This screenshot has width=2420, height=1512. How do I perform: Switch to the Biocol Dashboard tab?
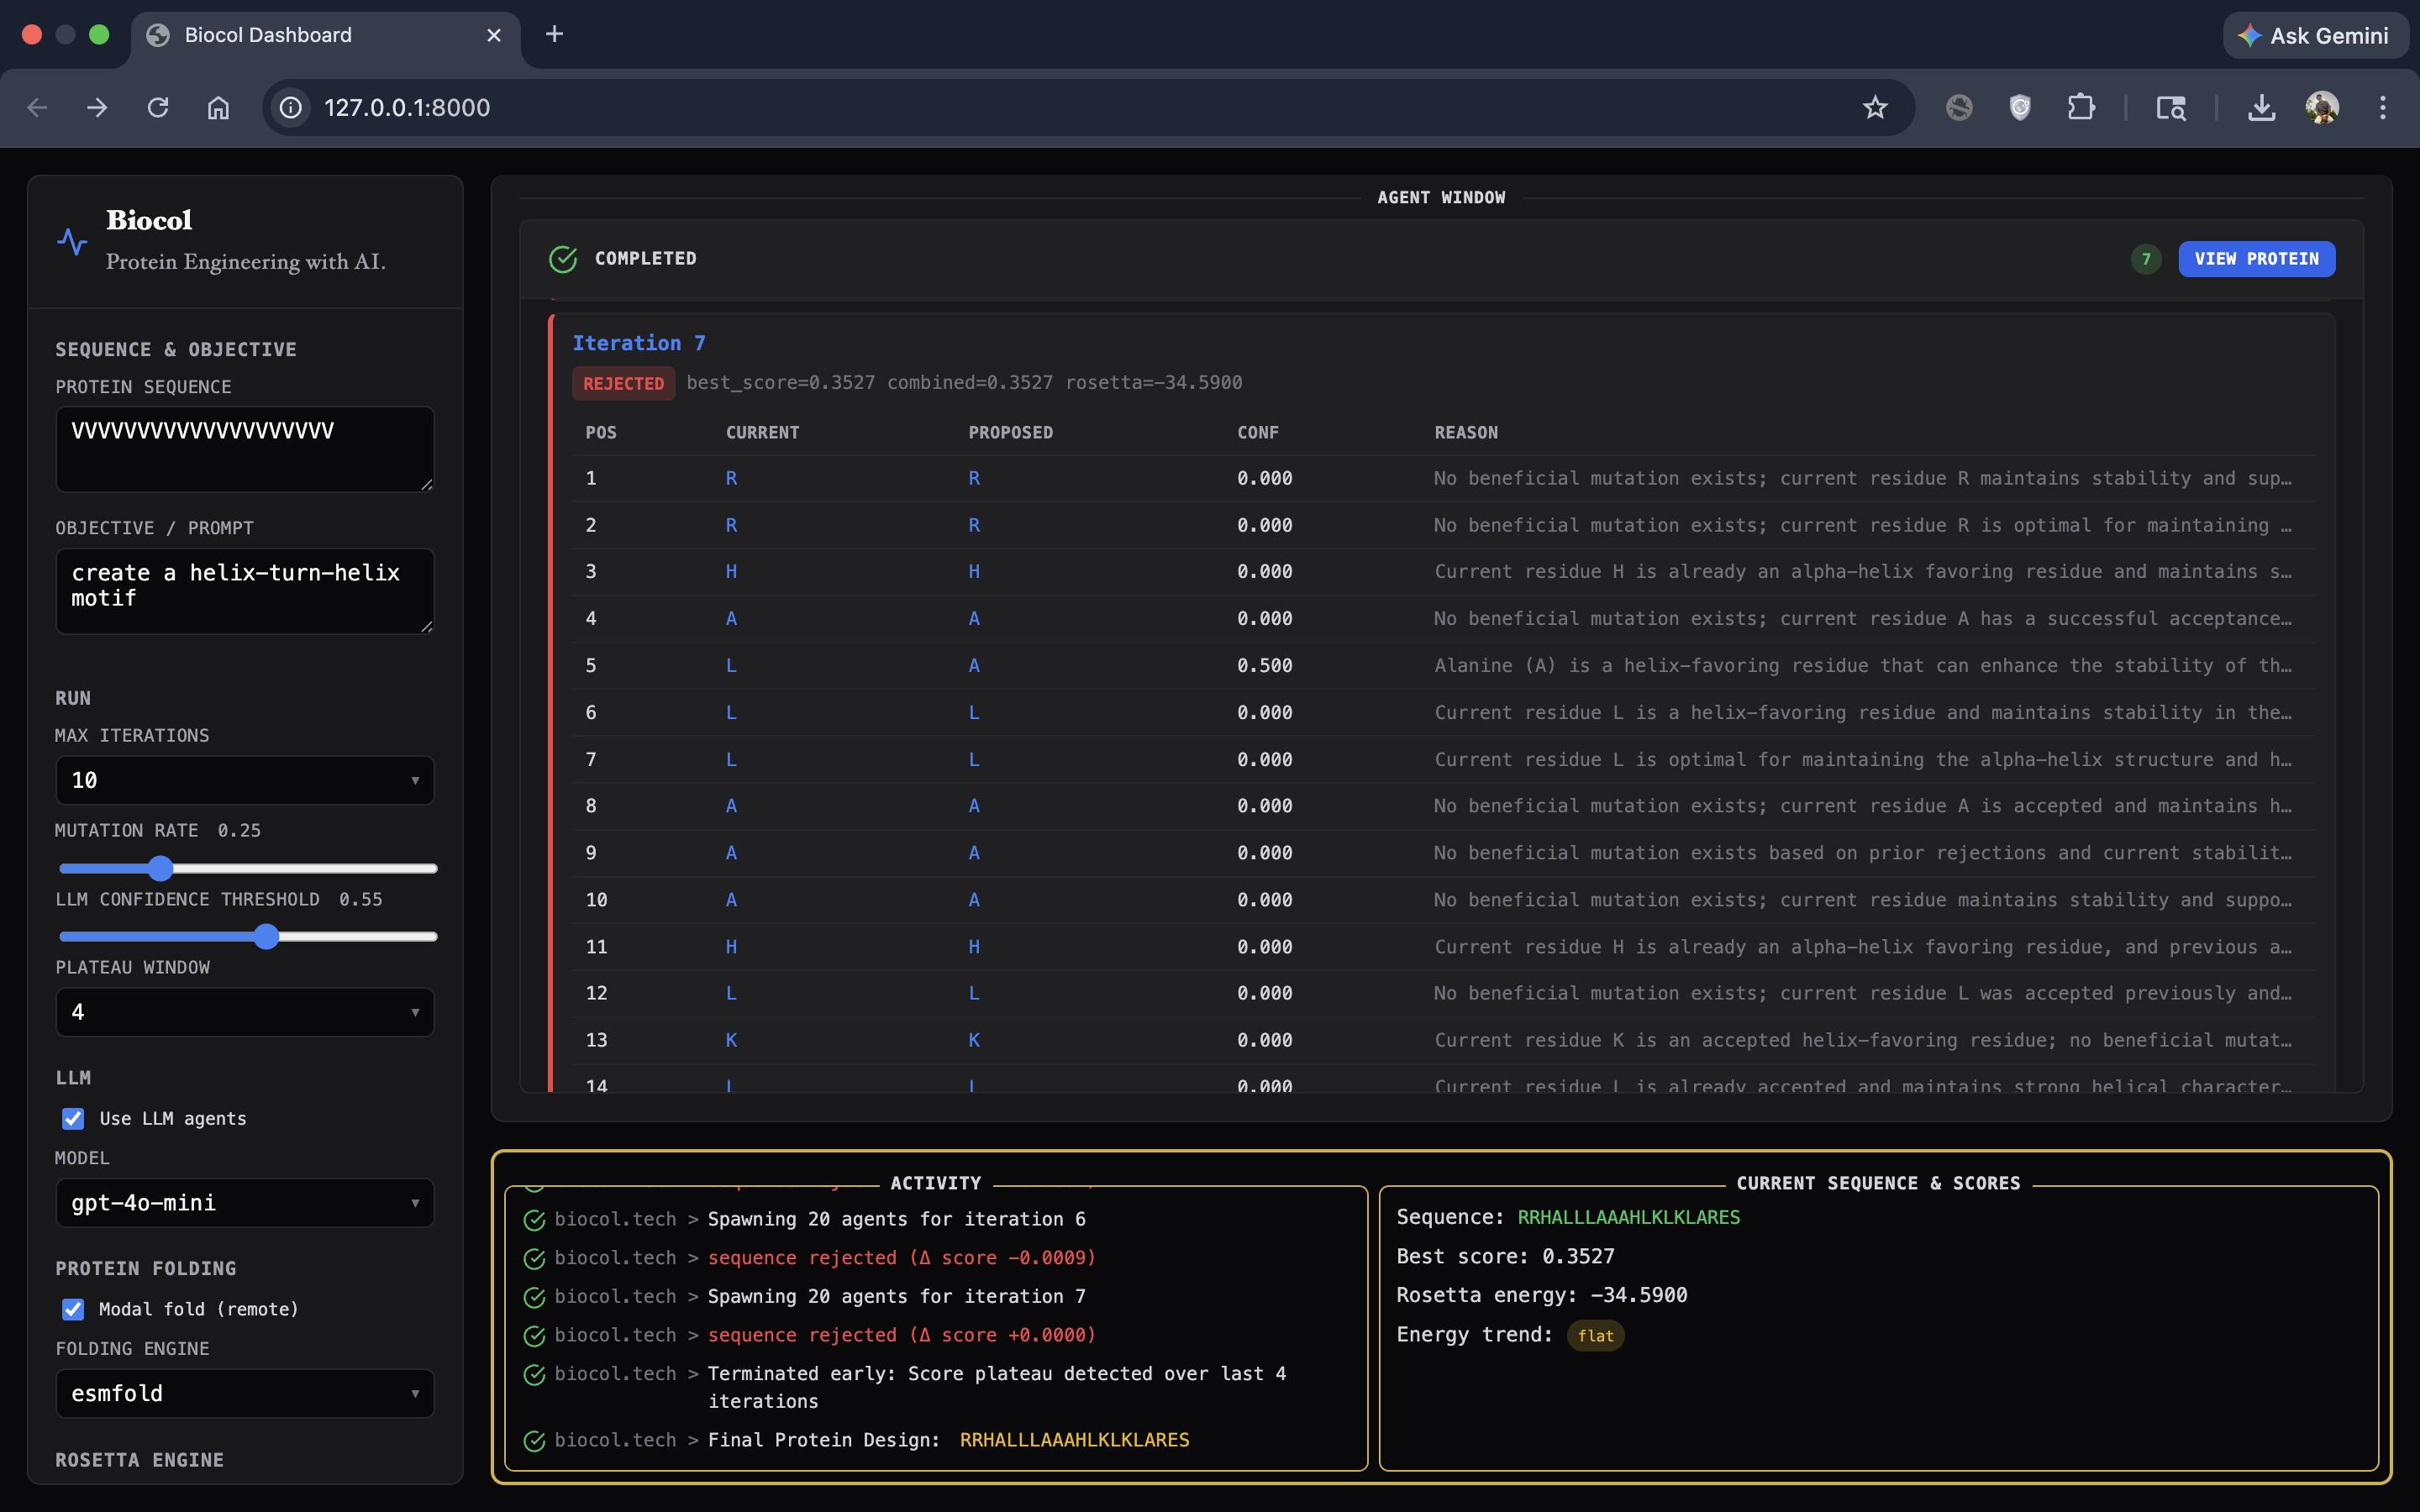point(268,35)
